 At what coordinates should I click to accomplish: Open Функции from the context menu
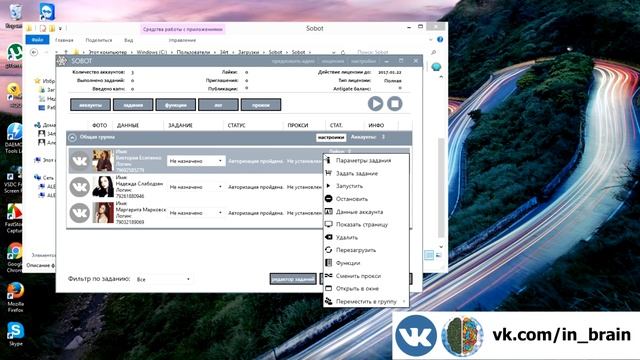pos(366,263)
